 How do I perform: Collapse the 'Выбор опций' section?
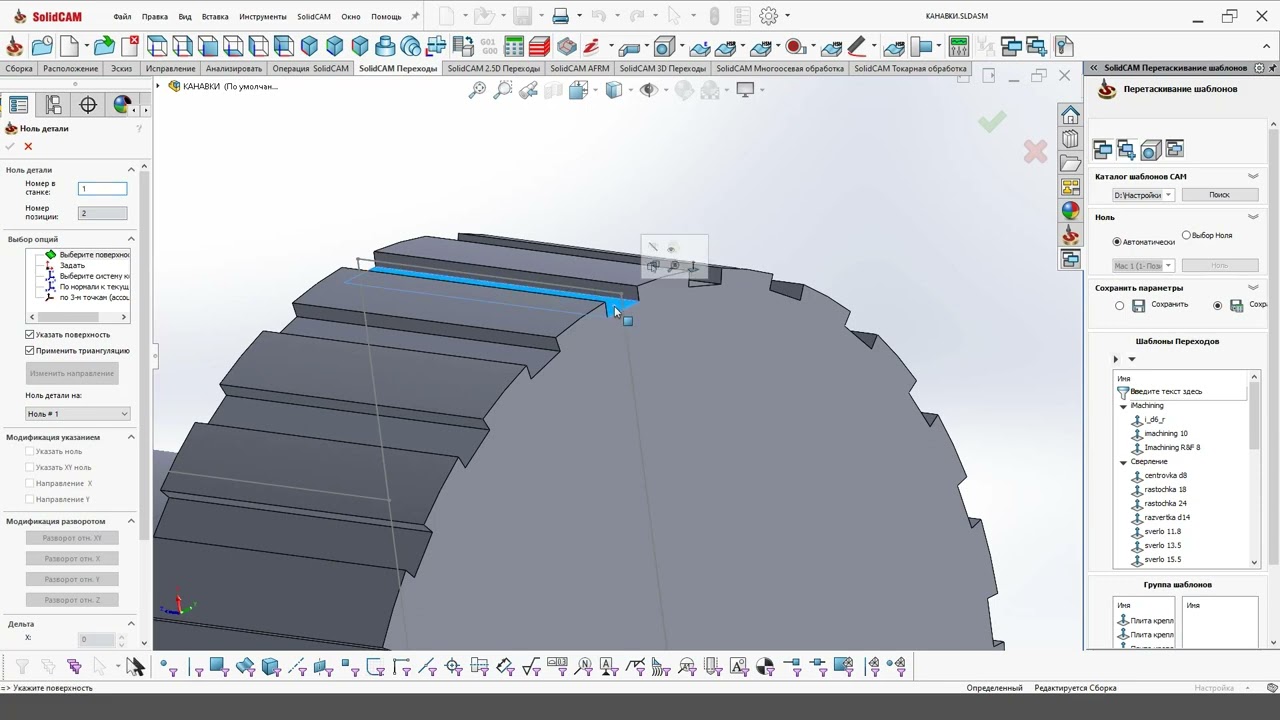click(131, 240)
